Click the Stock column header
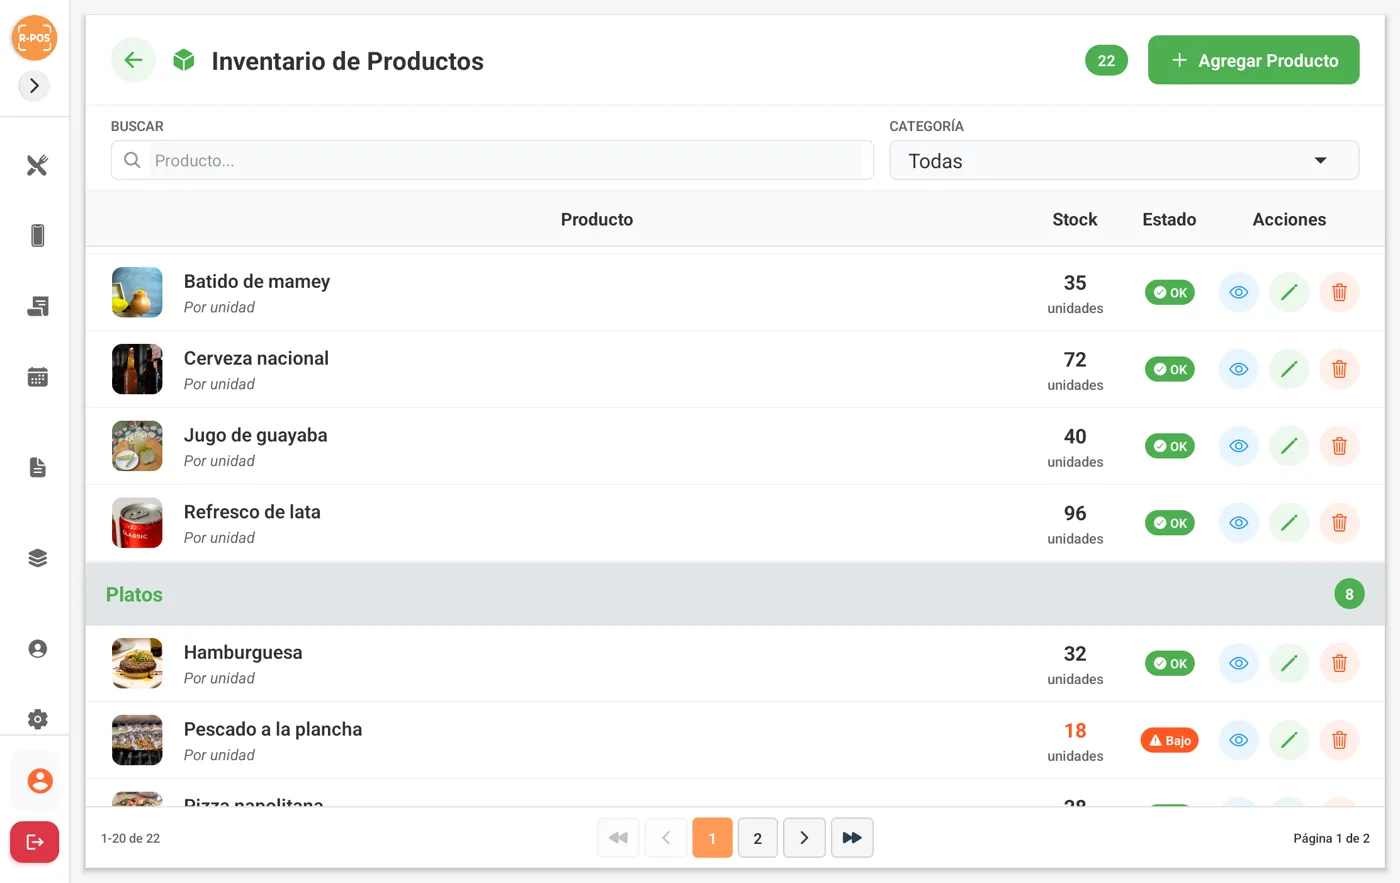1400x883 pixels. (1075, 219)
